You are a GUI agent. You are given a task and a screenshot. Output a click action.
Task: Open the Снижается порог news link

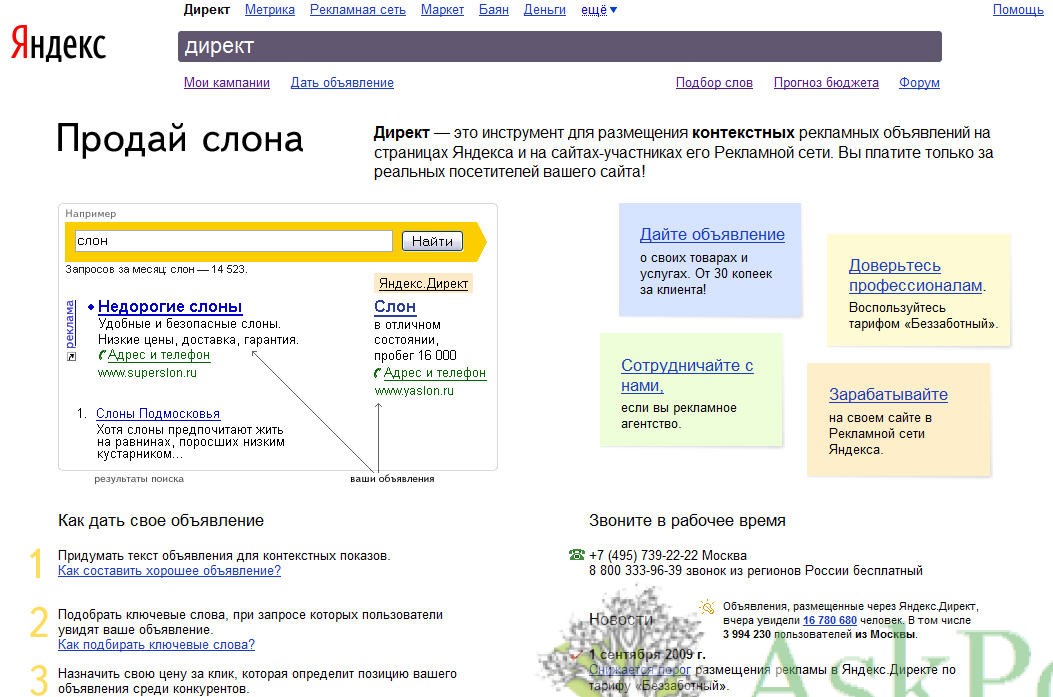click(640, 669)
